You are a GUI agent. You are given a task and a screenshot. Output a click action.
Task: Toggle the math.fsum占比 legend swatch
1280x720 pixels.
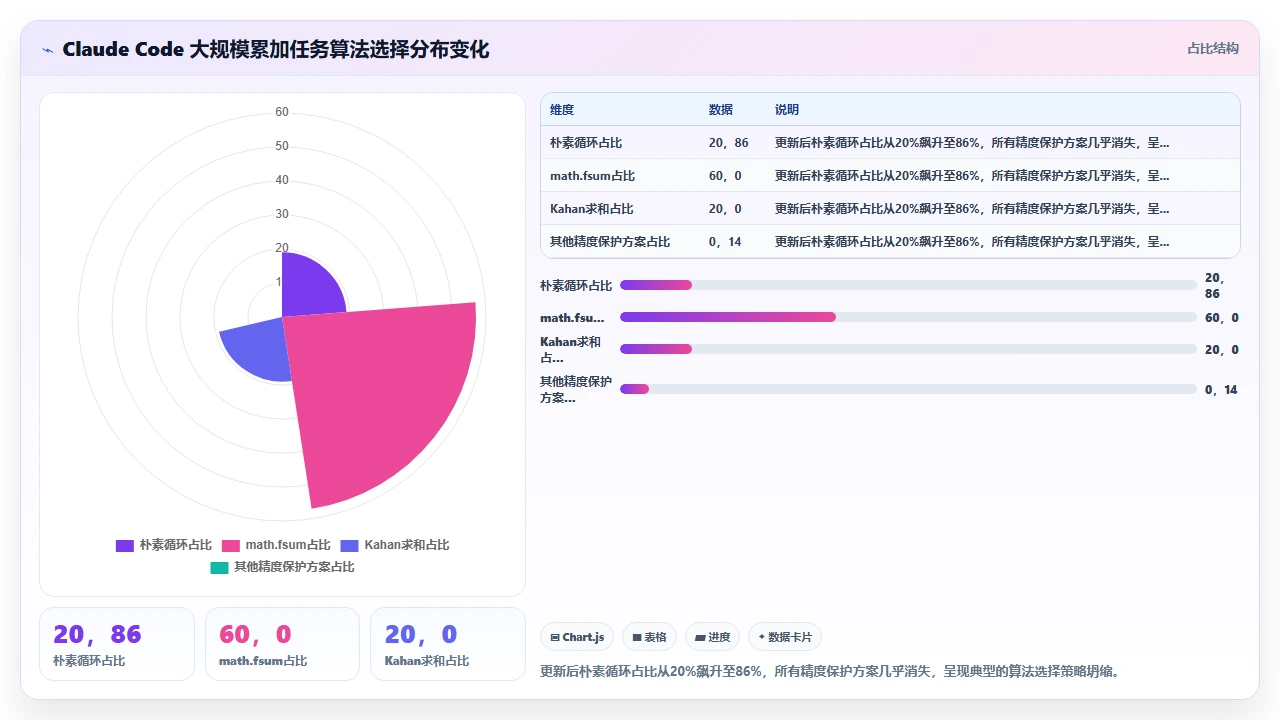(x=231, y=546)
